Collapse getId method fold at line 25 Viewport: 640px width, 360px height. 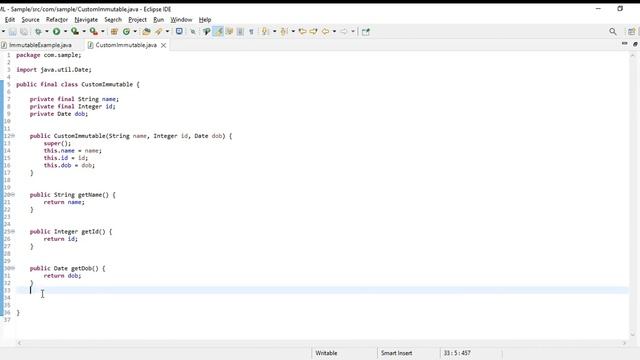point(13,231)
